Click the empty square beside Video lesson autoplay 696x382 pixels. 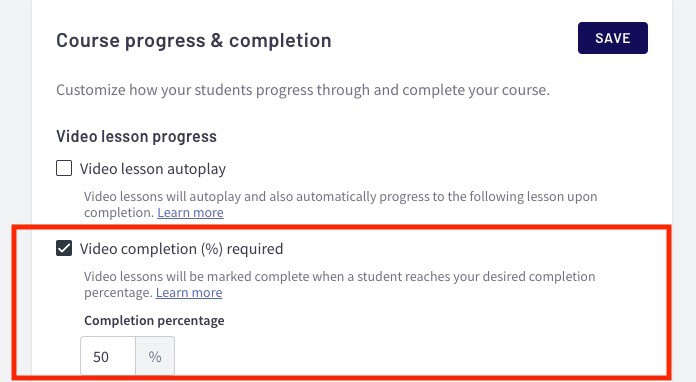(x=64, y=169)
